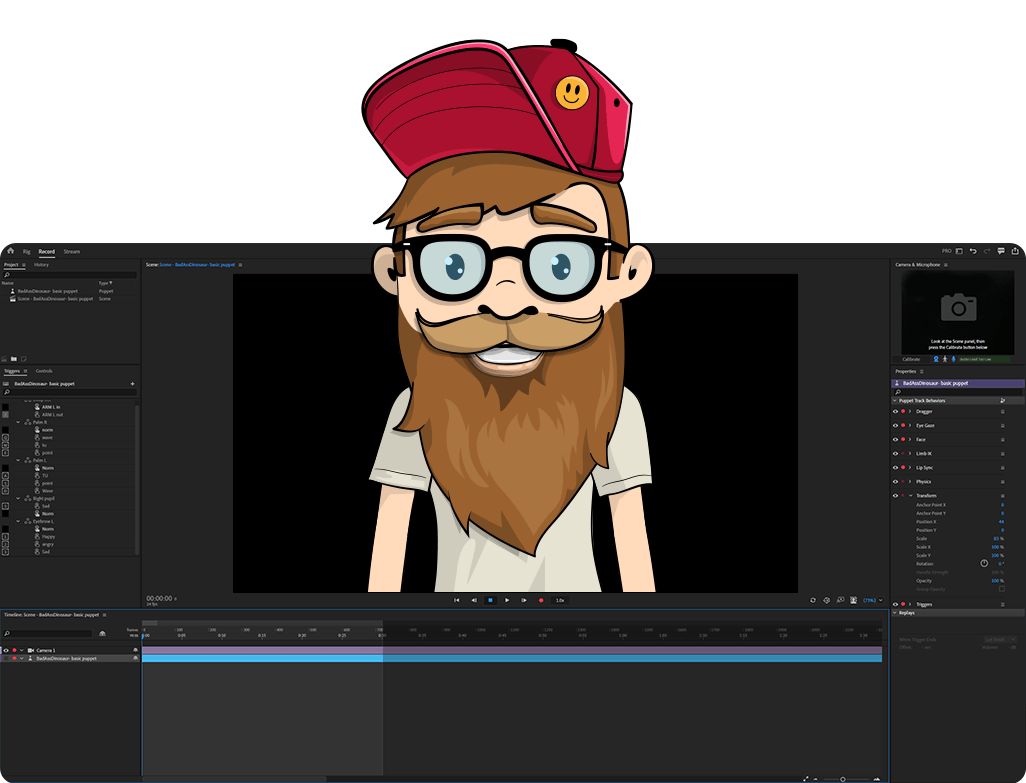
Task: Open the Controls tab
Action: (44, 371)
